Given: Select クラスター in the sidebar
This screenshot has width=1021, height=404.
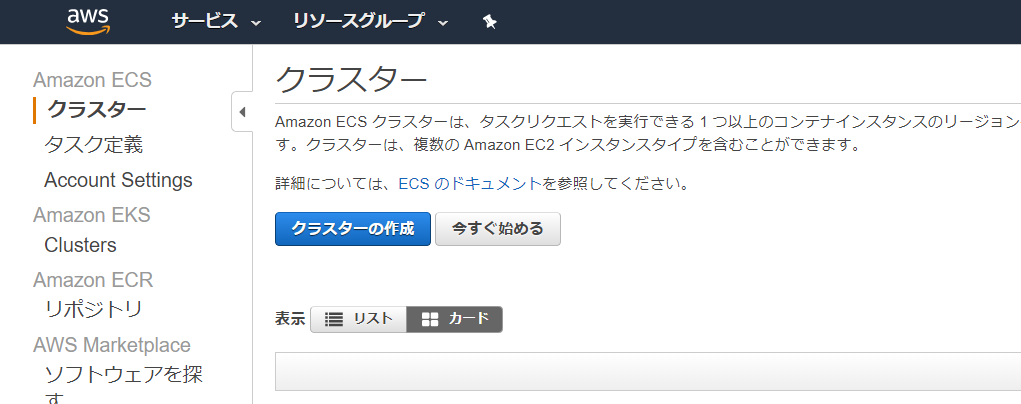Looking at the screenshot, I should 96,109.
